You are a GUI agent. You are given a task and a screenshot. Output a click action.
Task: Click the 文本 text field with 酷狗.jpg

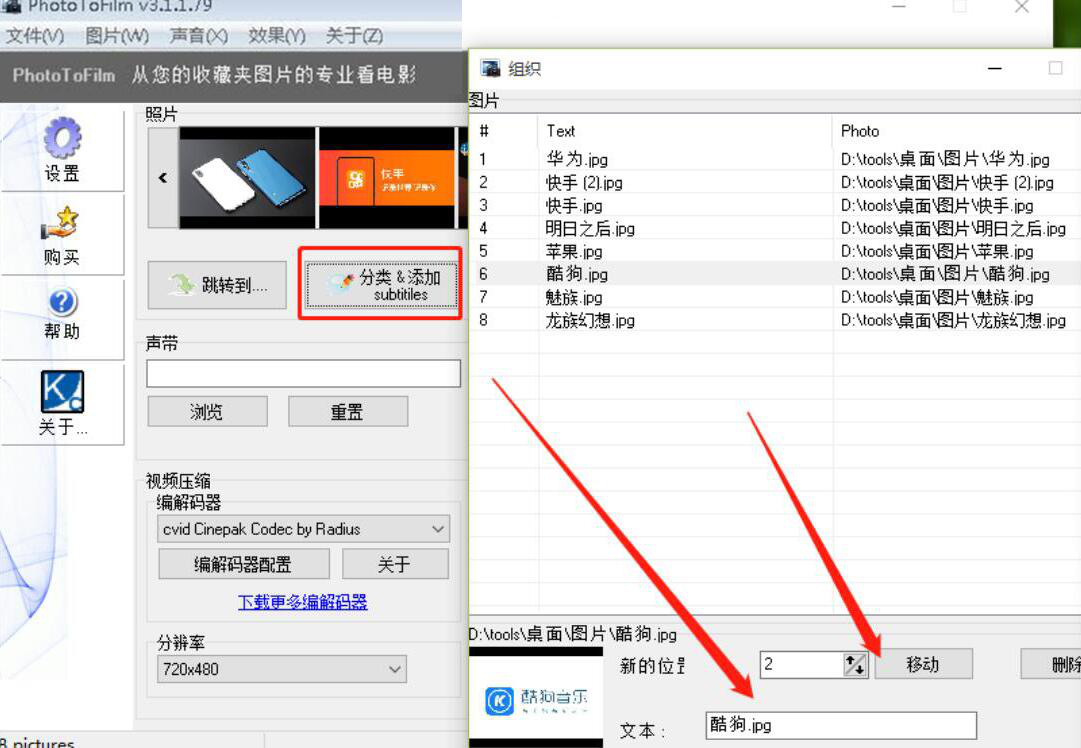841,725
